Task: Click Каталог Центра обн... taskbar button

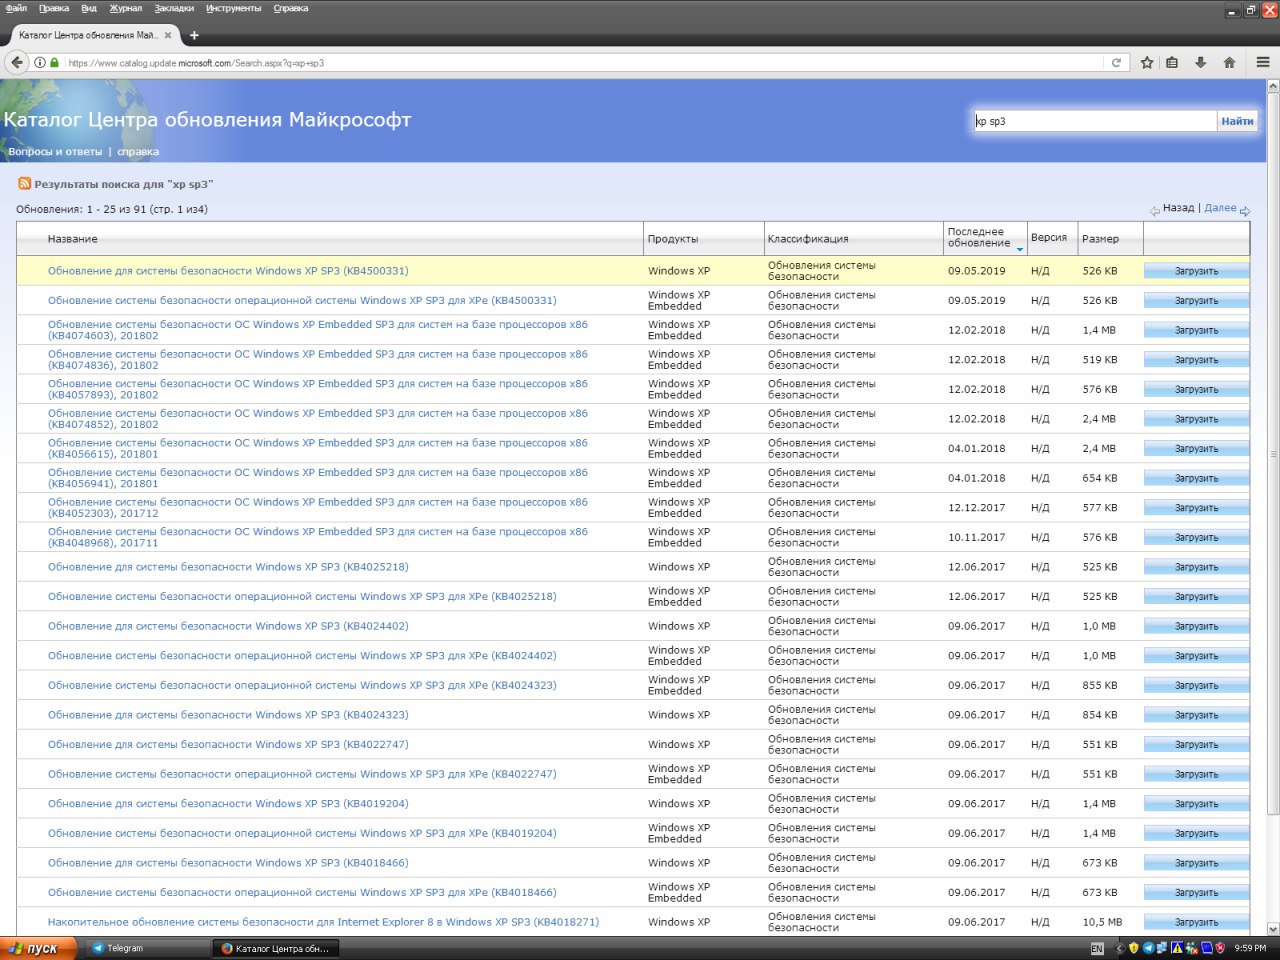Action: (x=276, y=948)
